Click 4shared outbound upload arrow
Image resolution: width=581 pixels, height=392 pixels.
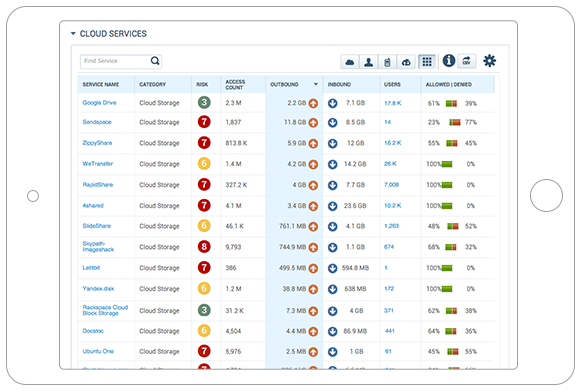(313, 206)
